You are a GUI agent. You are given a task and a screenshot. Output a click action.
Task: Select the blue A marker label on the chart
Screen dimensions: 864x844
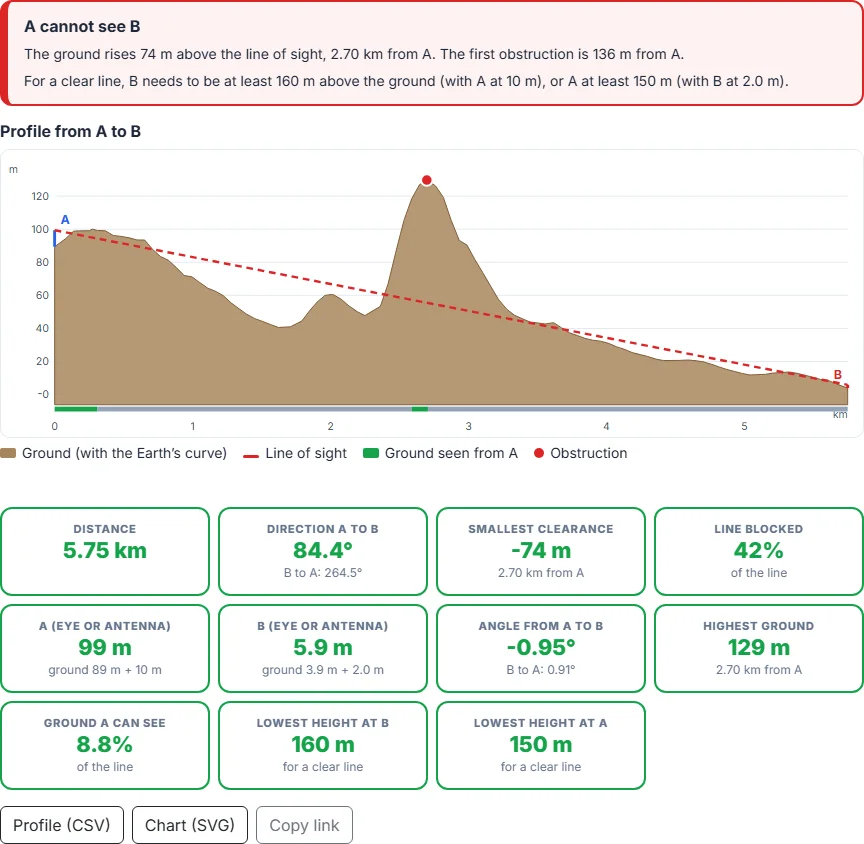click(65, 220)
